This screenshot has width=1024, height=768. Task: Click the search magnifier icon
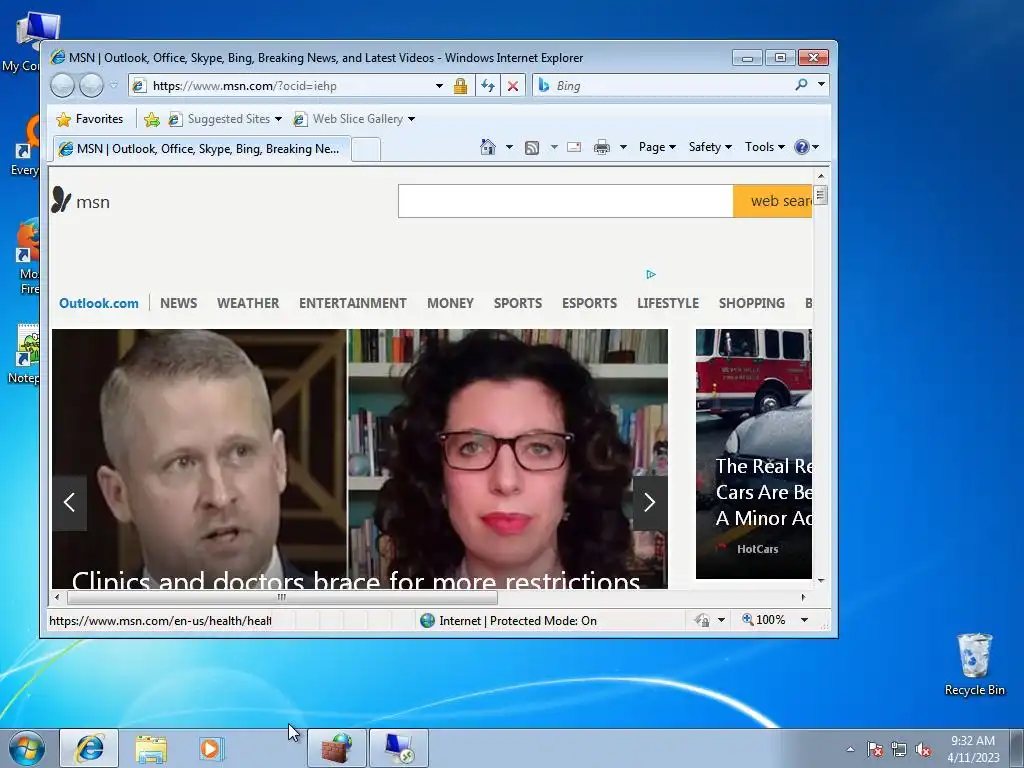[801, 85]
